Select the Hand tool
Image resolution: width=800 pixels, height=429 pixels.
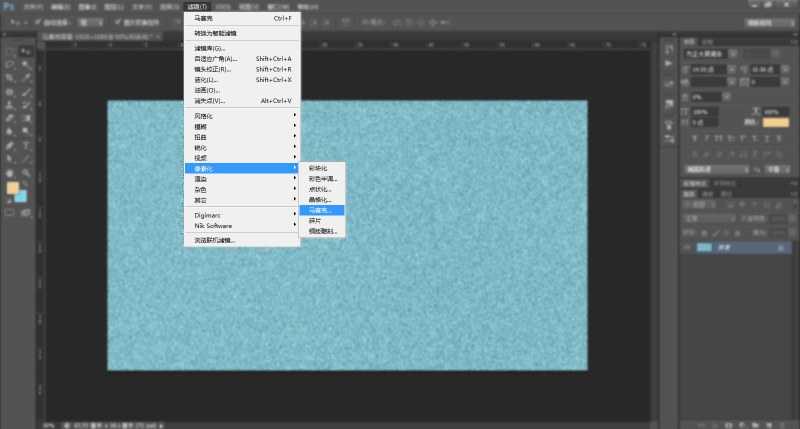tap(10, 172)
